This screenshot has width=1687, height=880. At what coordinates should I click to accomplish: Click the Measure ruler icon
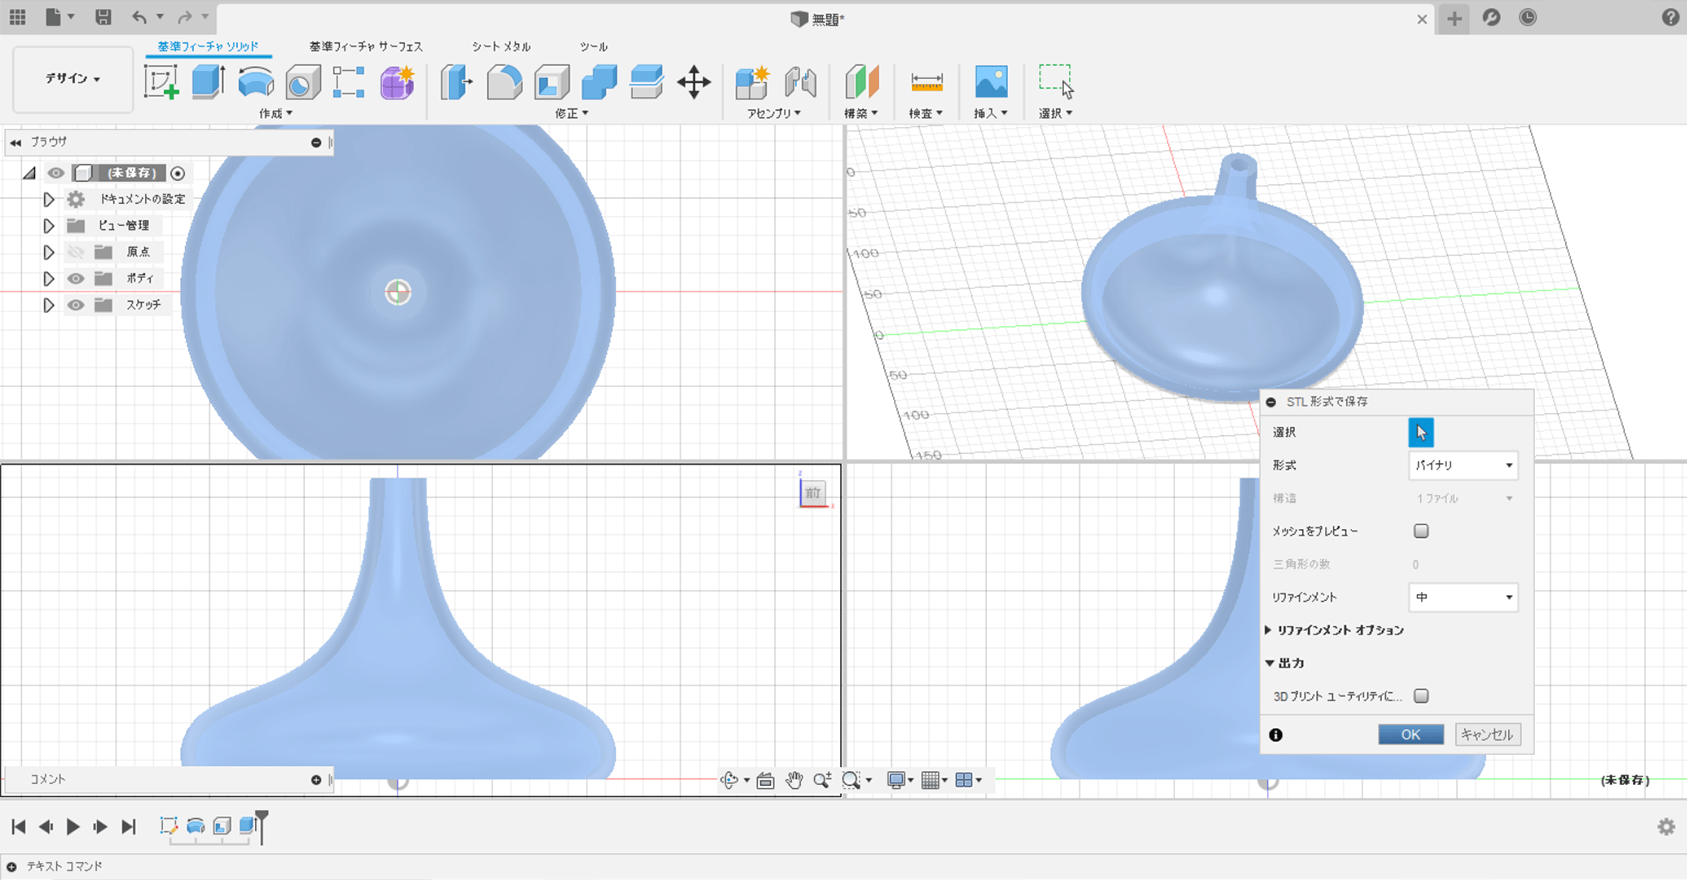pos(926,82)
